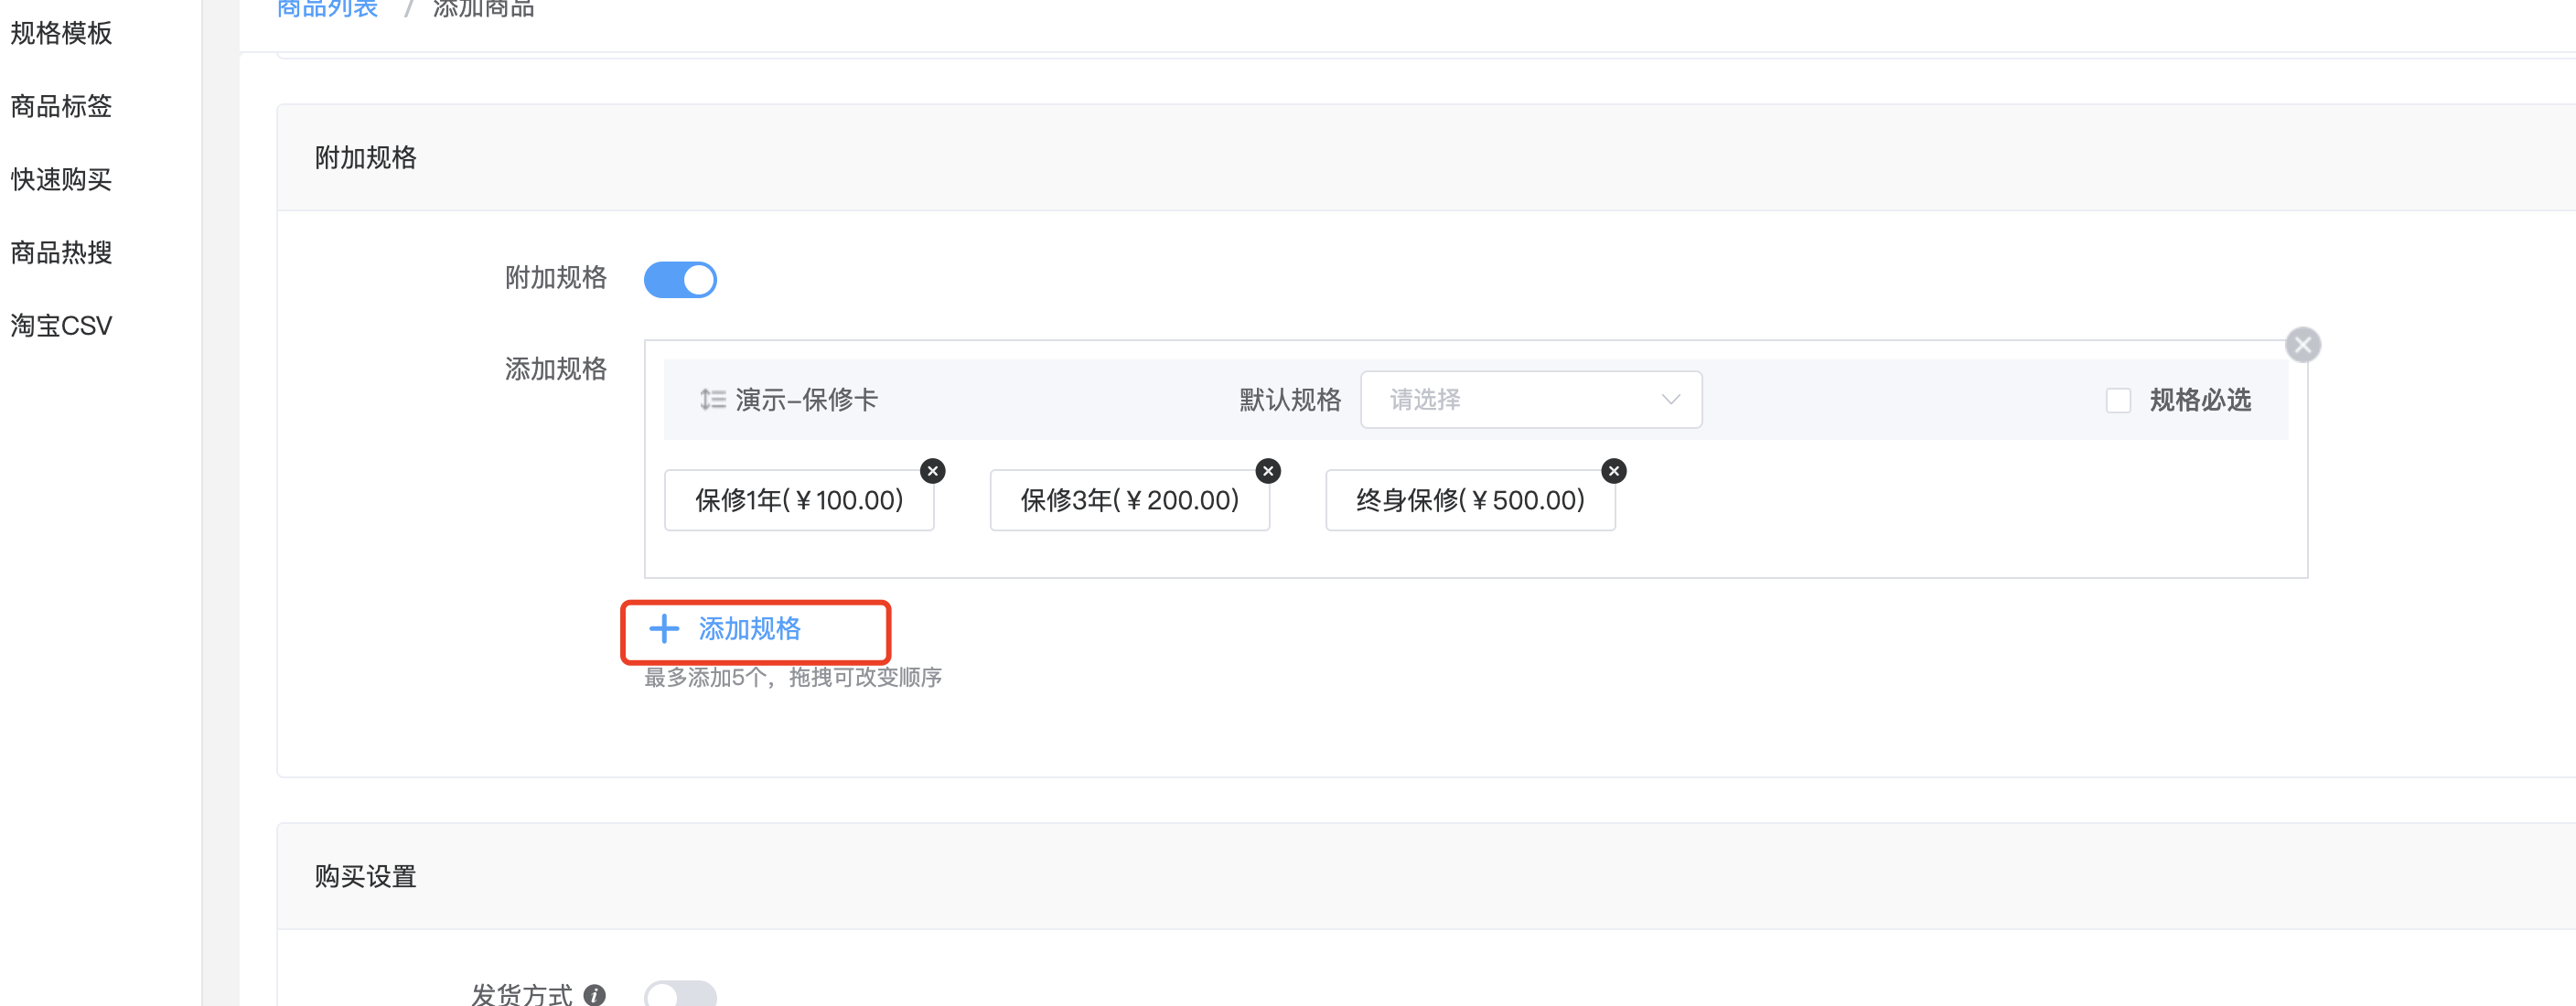Click the 默认规格 dropdown chevron arrow
The width and height of the screenshot is (2576, 1006).
tap(1670, 400)
